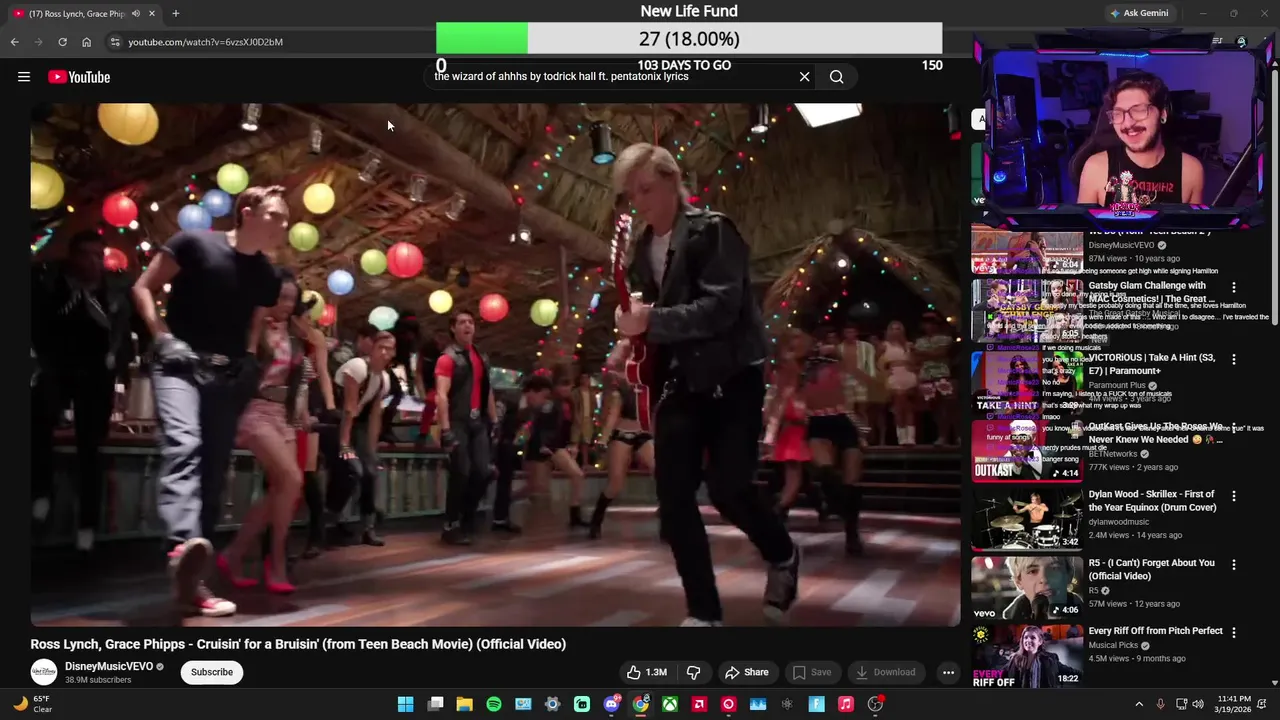This screenshot has width=1280, height=720.
Task: Open the Settings gear taskbar icon
Action: pyautogui.click(x=552, y=704)
